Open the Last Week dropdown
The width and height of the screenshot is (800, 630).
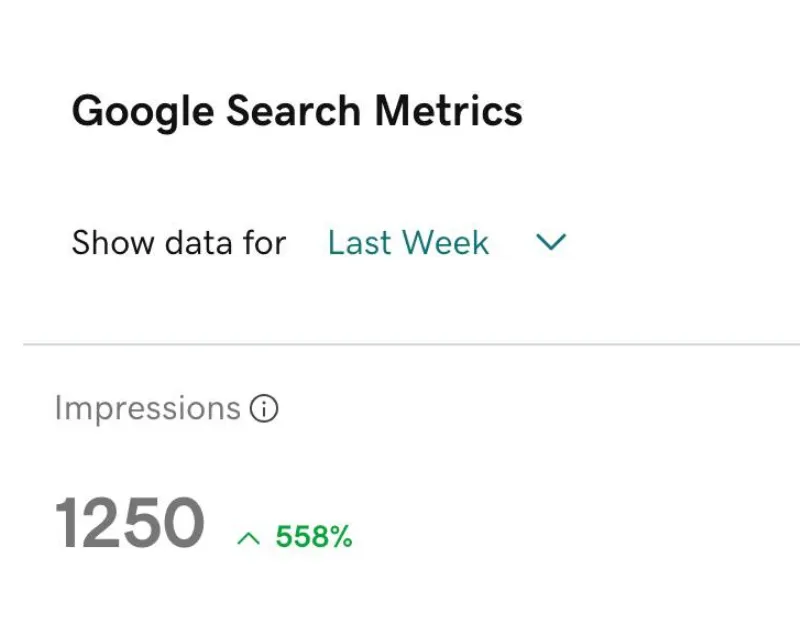click(x=408, y=243)
